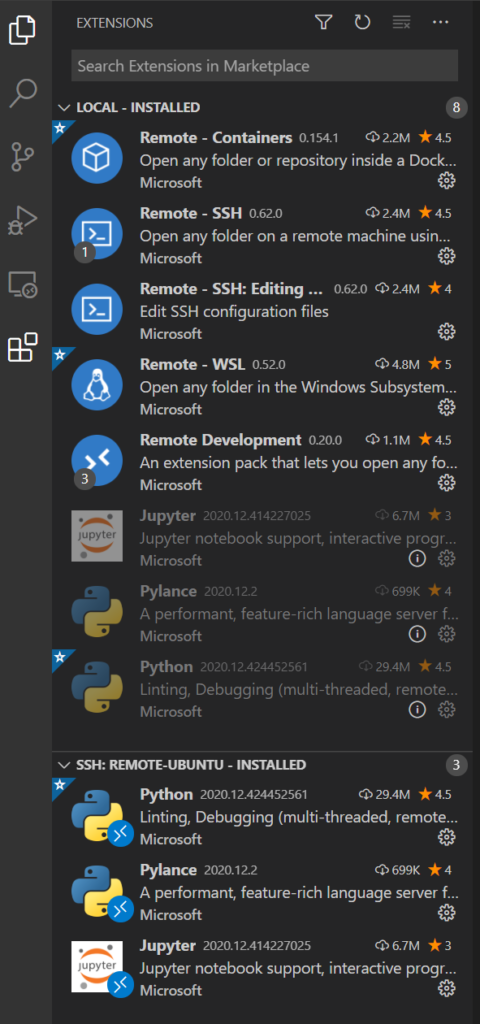This screenshot has height=1024, width=480.
Task: Click the remote Python extension logo
Action: [x=97, y=814]
